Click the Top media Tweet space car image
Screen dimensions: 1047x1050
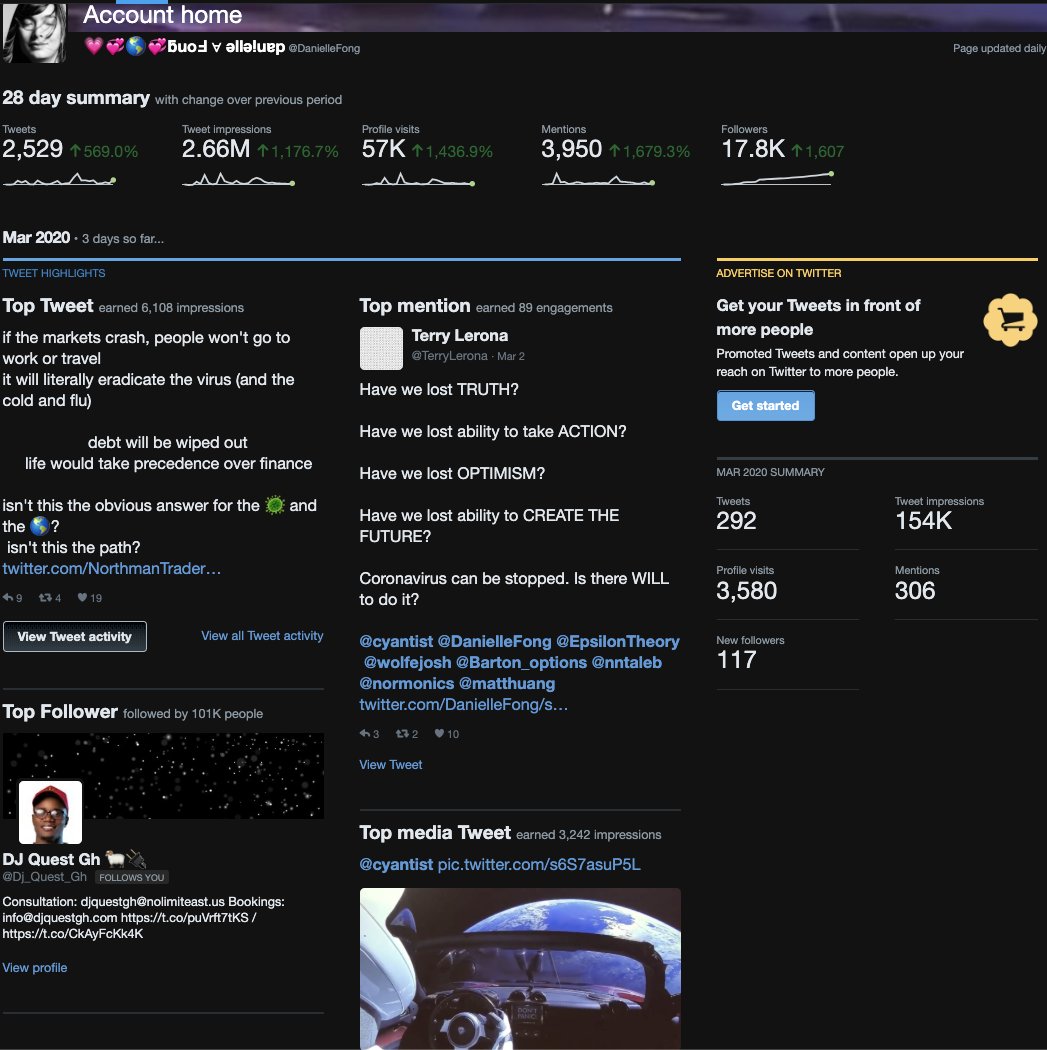[520, 968]
